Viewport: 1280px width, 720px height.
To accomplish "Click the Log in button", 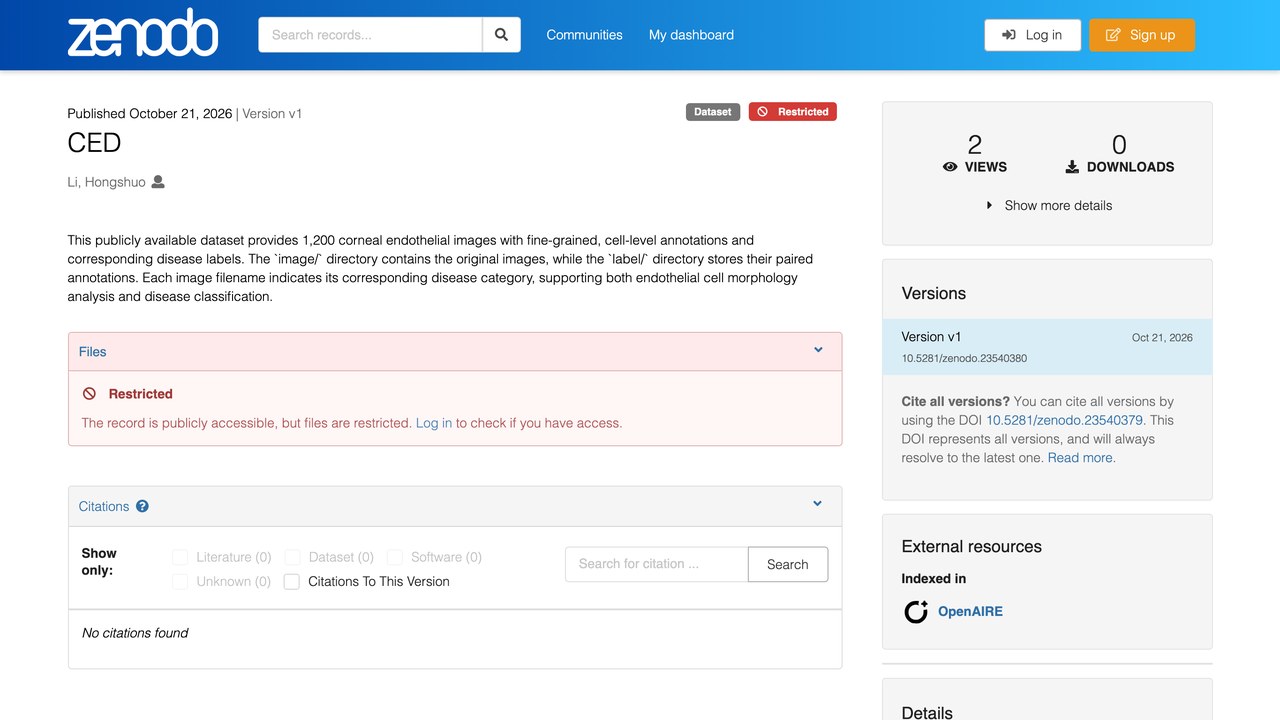I will 1032,35.
